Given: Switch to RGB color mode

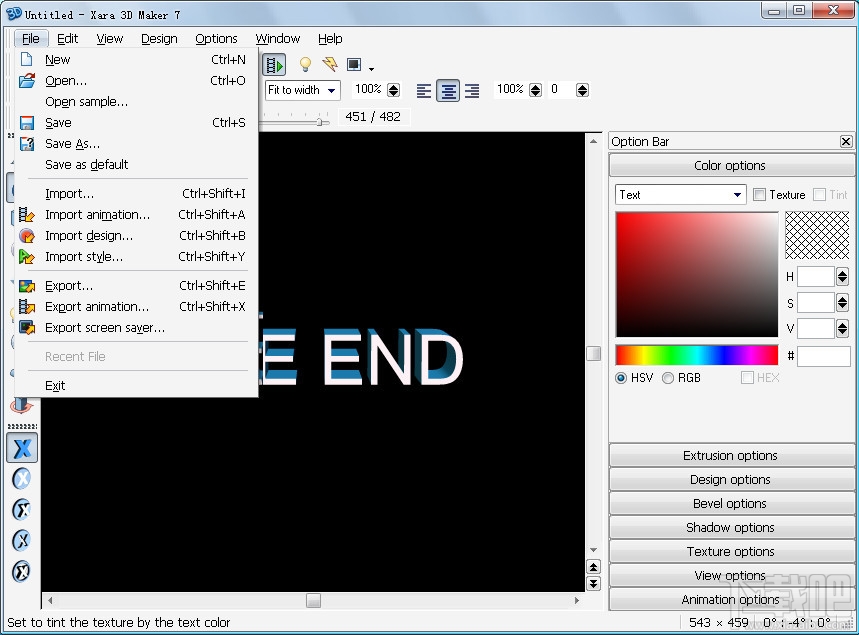Looking at the screenshot, I should click(668, 378).
